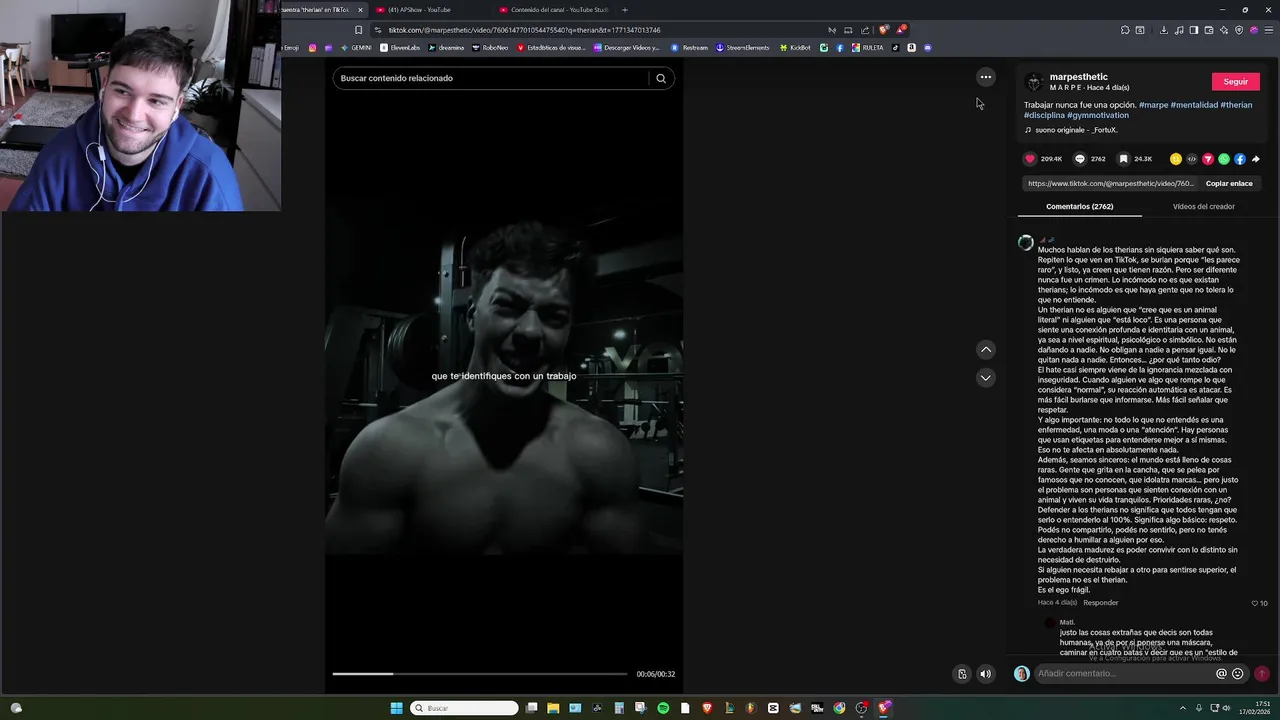Image resolution: width=1280 pixels, height=720 pixels.
Task: Go to the previous video arrow
Action: 986,349
